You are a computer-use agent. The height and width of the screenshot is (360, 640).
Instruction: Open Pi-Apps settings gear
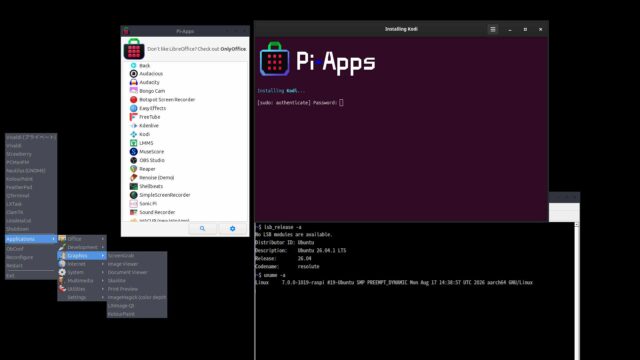pos(232,229)
